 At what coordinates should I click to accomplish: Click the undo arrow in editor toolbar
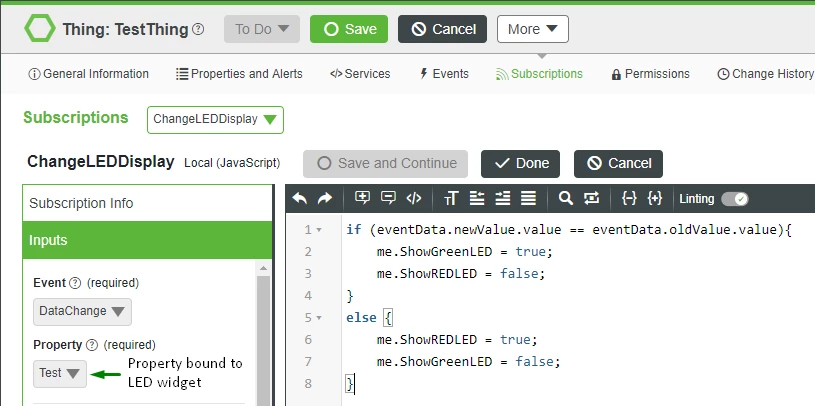[x=299, y=199]
